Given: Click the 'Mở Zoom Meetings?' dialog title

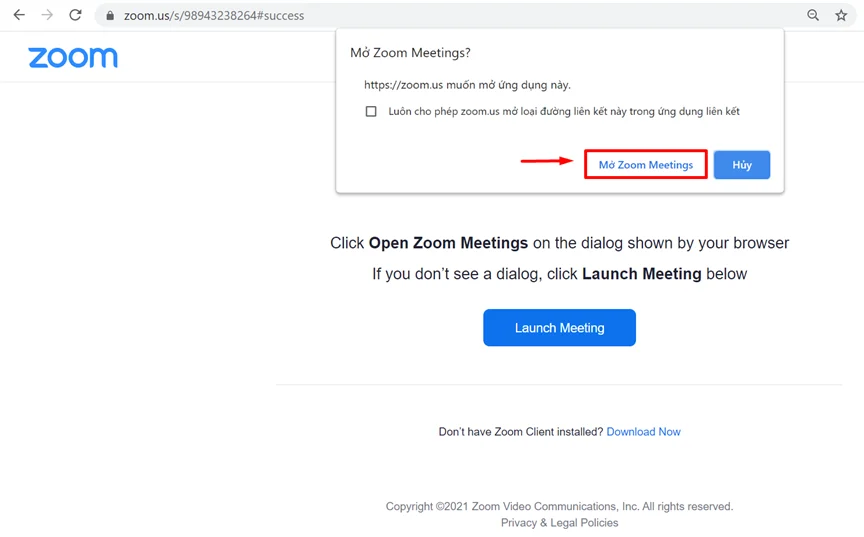Looking at the screenshot, I should [x=411, y=53].
